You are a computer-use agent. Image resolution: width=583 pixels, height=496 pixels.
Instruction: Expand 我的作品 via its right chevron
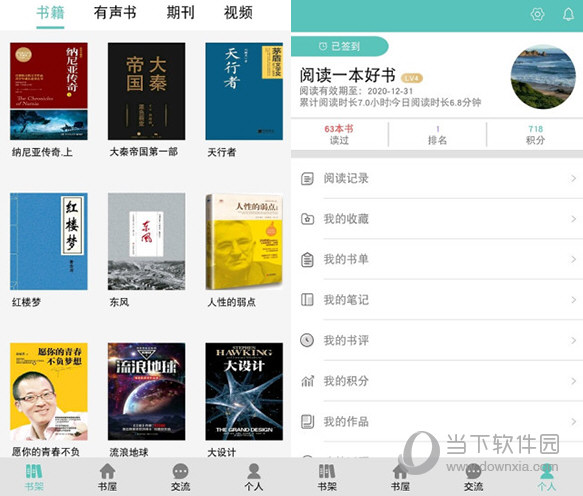tap(573, 421)
